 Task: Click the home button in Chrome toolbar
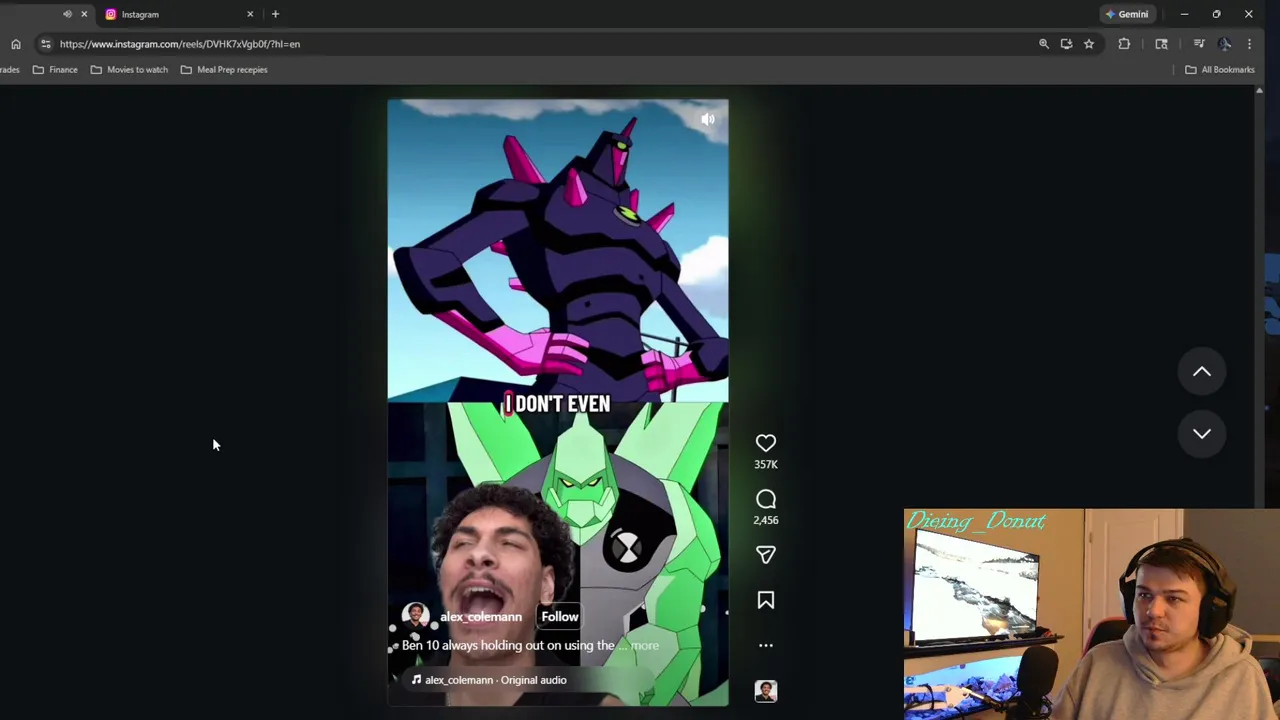pyautogui.click(x=16, y=44)
